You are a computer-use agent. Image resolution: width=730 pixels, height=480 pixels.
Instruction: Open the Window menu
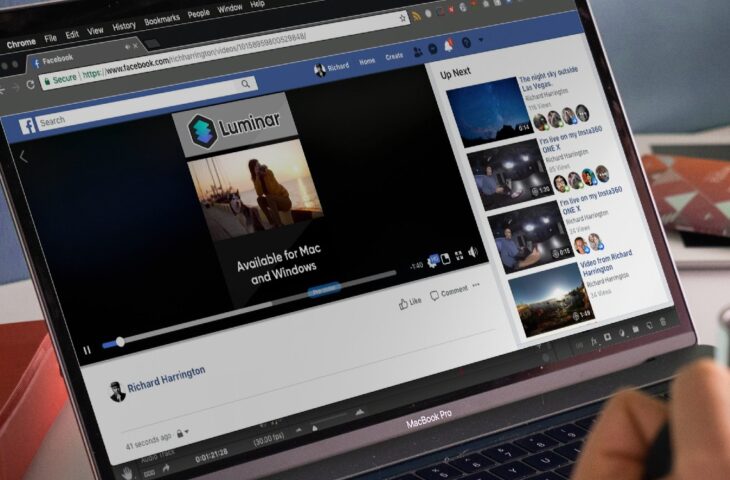[230, 8]
